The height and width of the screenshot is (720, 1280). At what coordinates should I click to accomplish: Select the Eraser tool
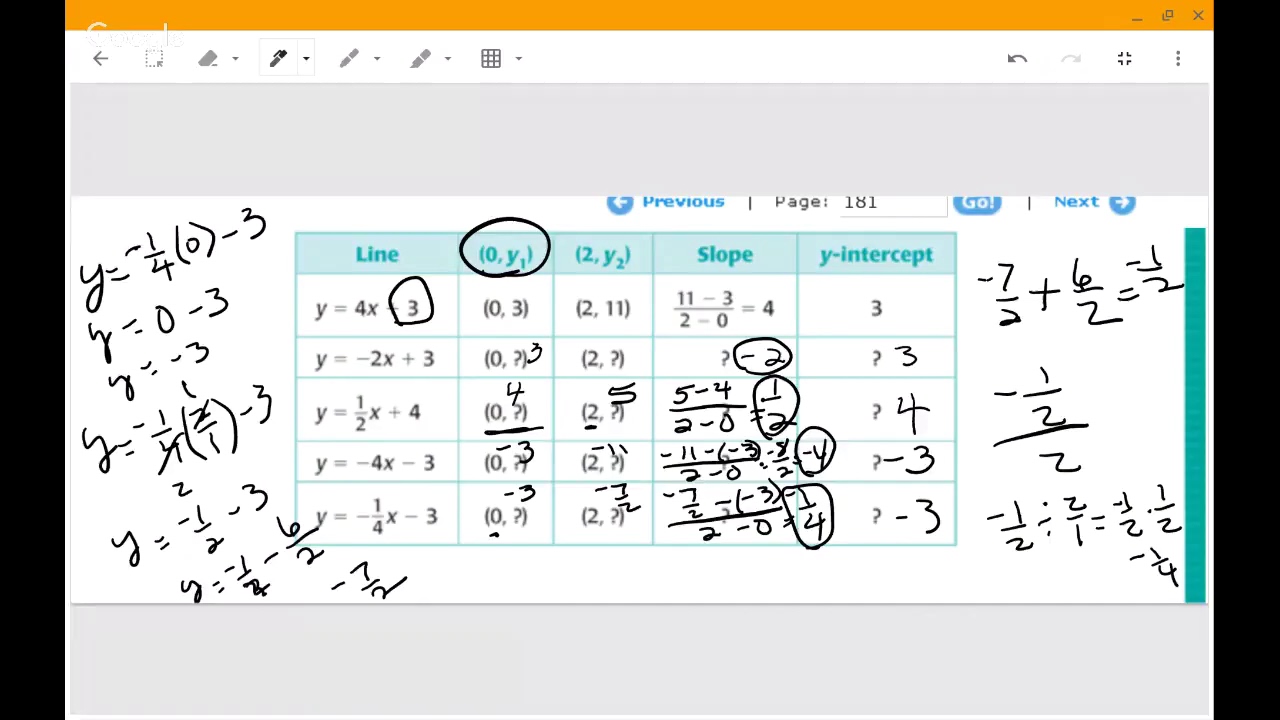[208, 59]
